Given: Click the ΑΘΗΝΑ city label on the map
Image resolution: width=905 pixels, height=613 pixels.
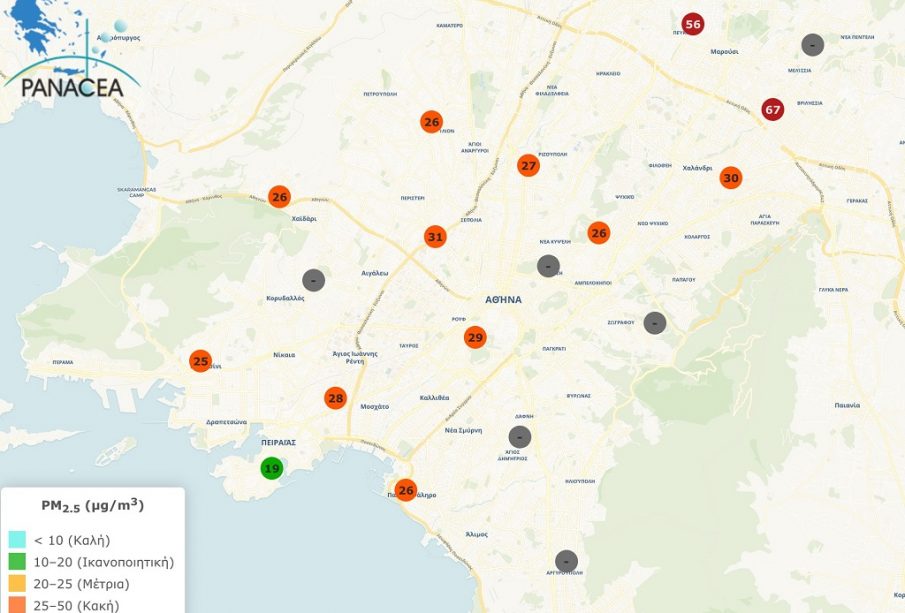Looking at the screenshot, I should (503, 299).
